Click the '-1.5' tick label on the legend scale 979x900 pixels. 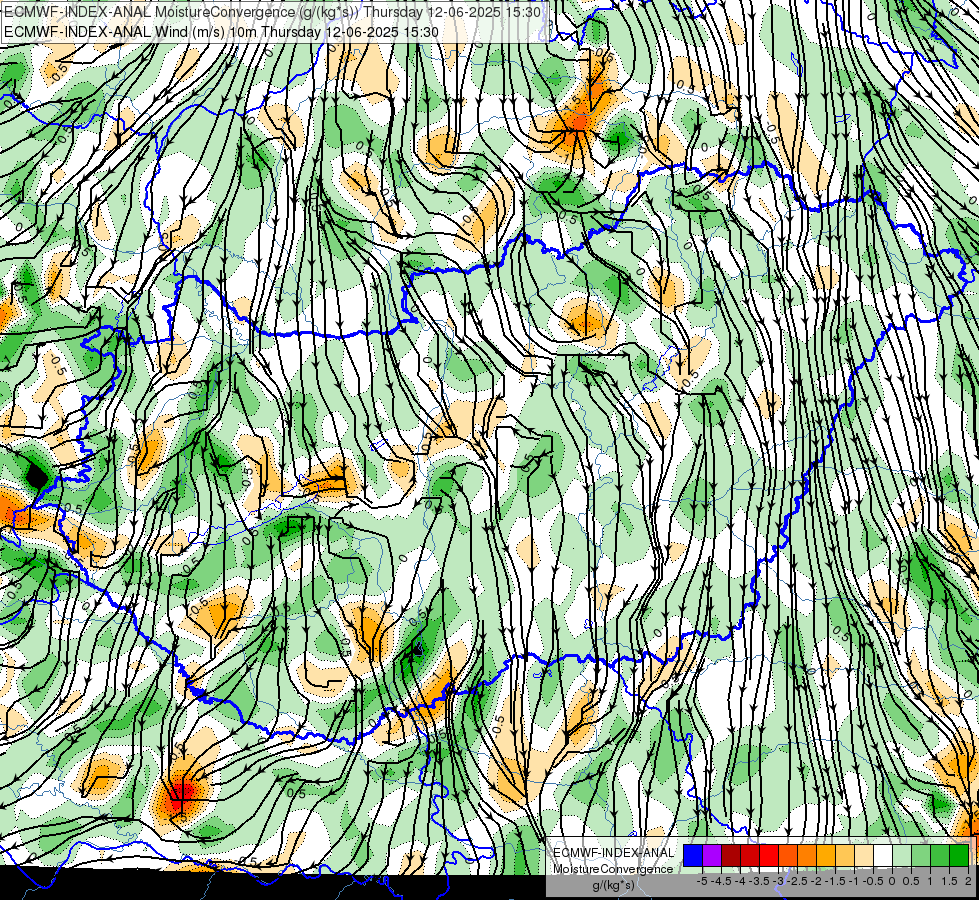pyautogui.click(x=837, y=881)
